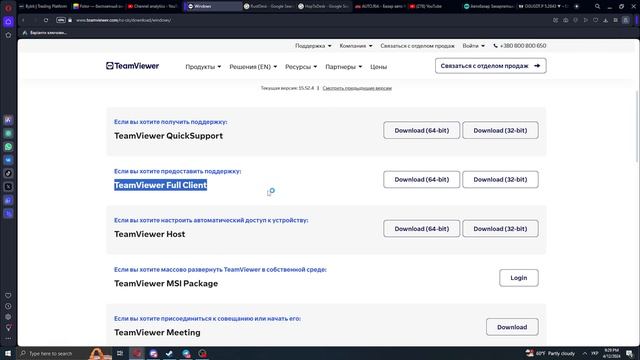Switch to the Fotor tab
This screenshot has width=640, height=360.
tap(98, 6)
